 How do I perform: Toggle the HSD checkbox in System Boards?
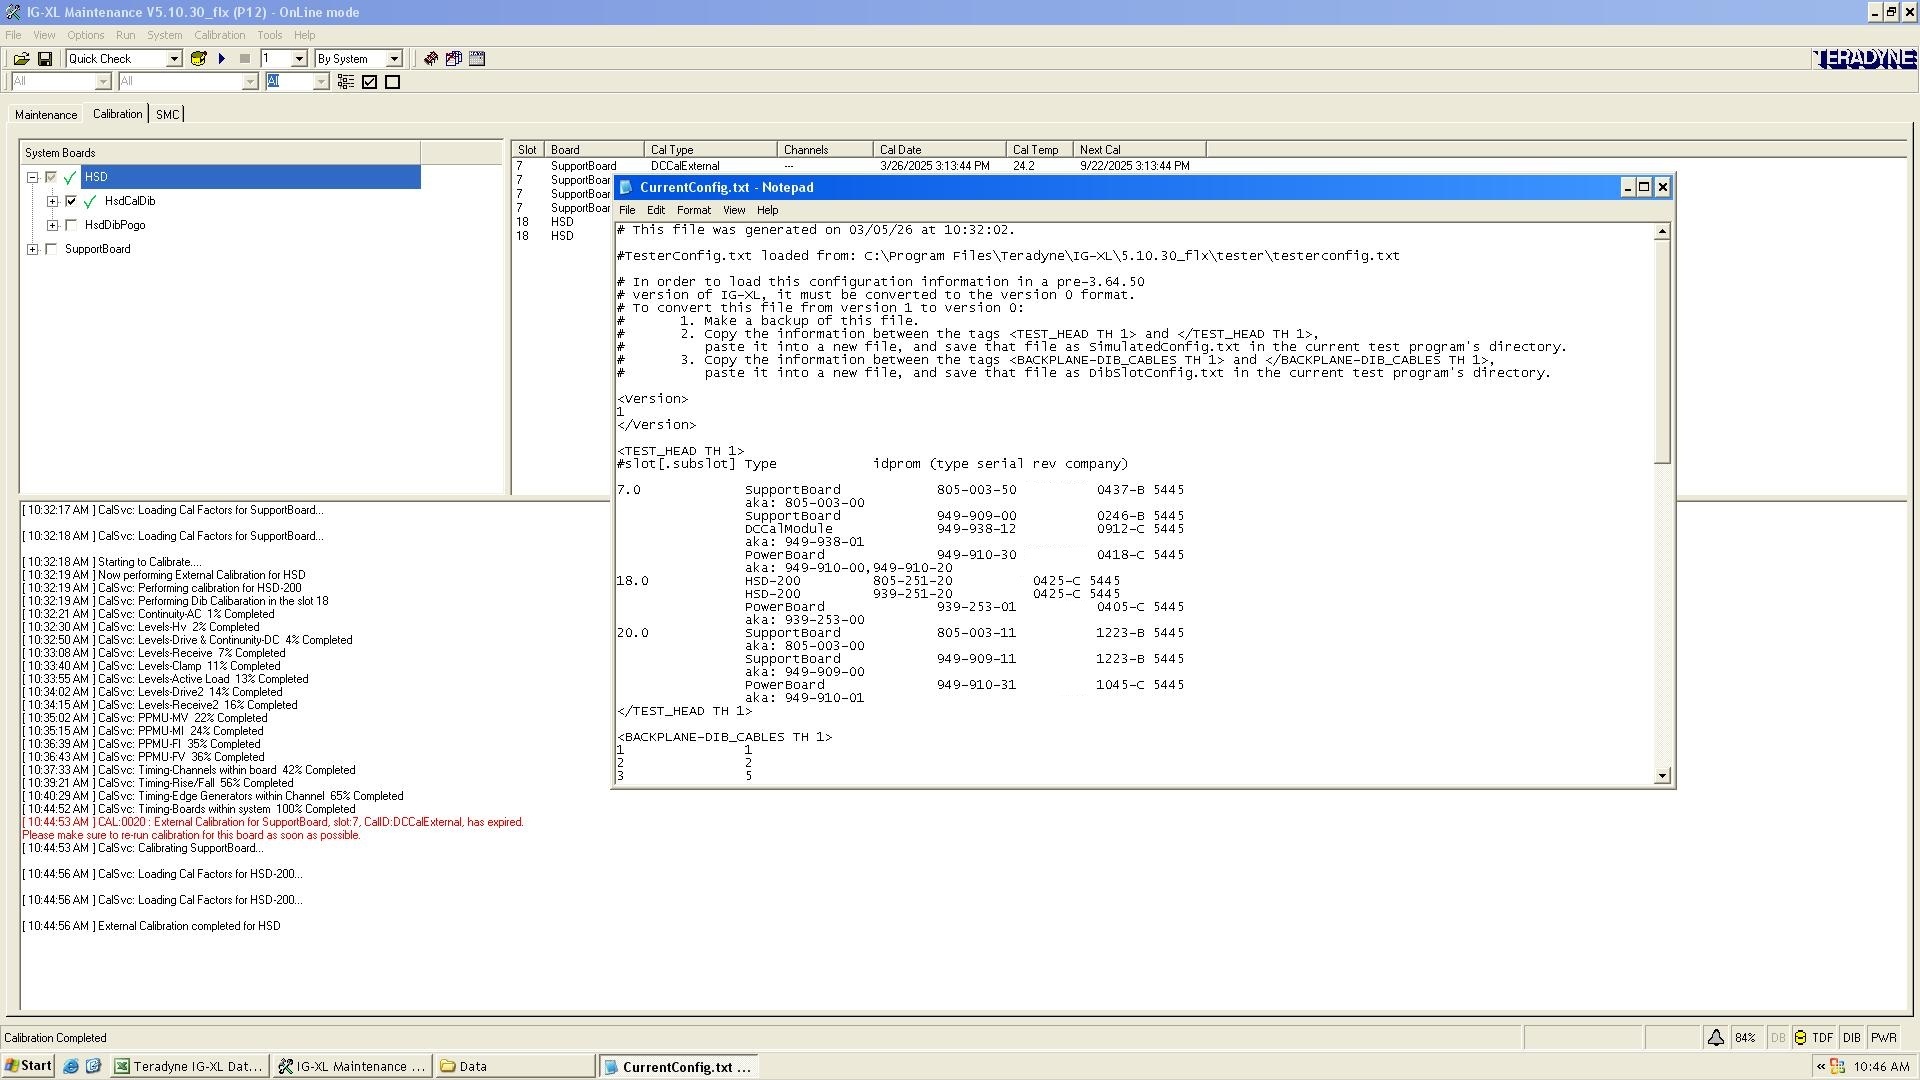[51, 178]
